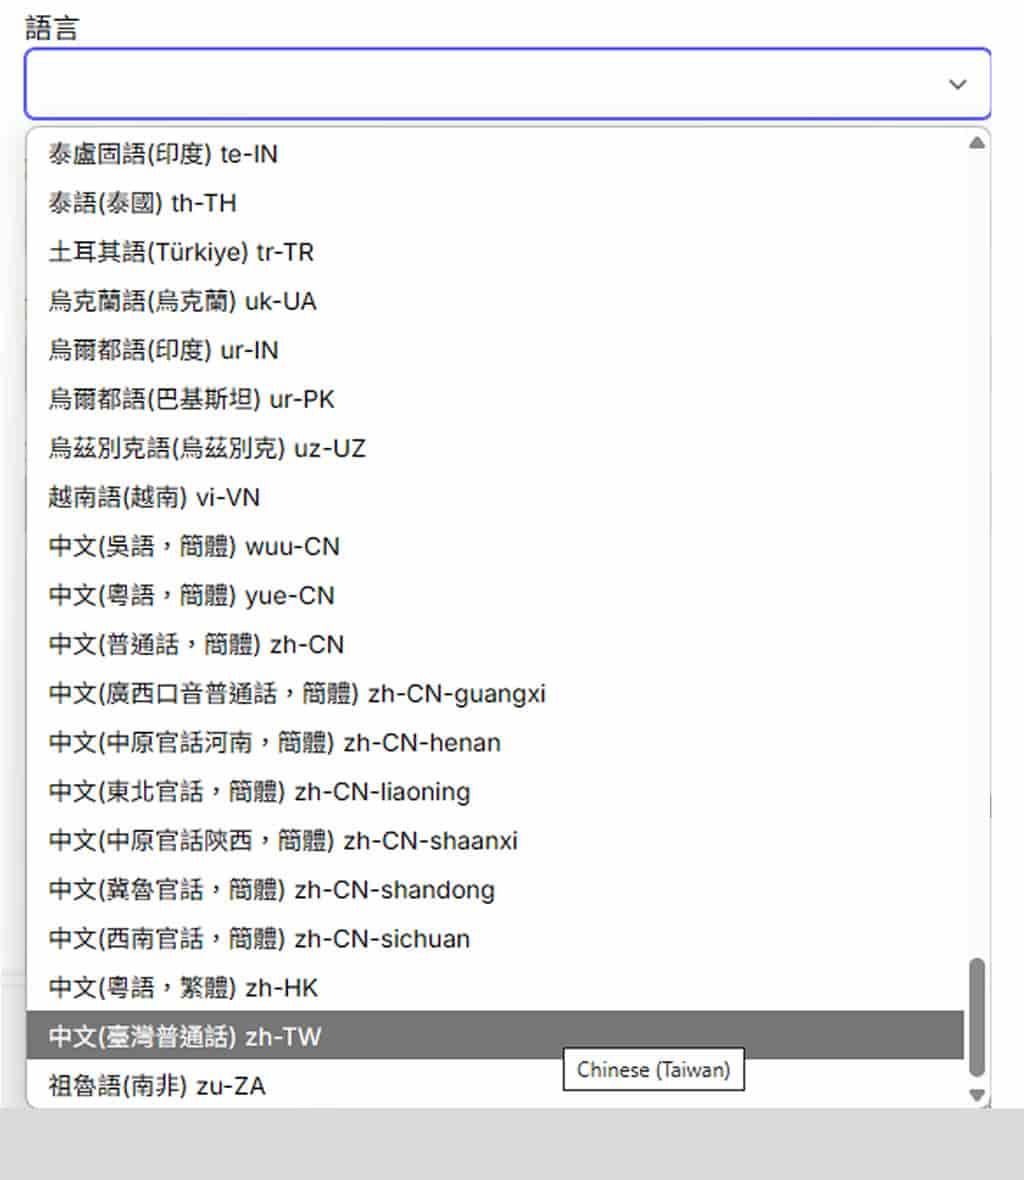Click the dropdown list scrollbar thumb
1024x1180 pixels.
977,1017
